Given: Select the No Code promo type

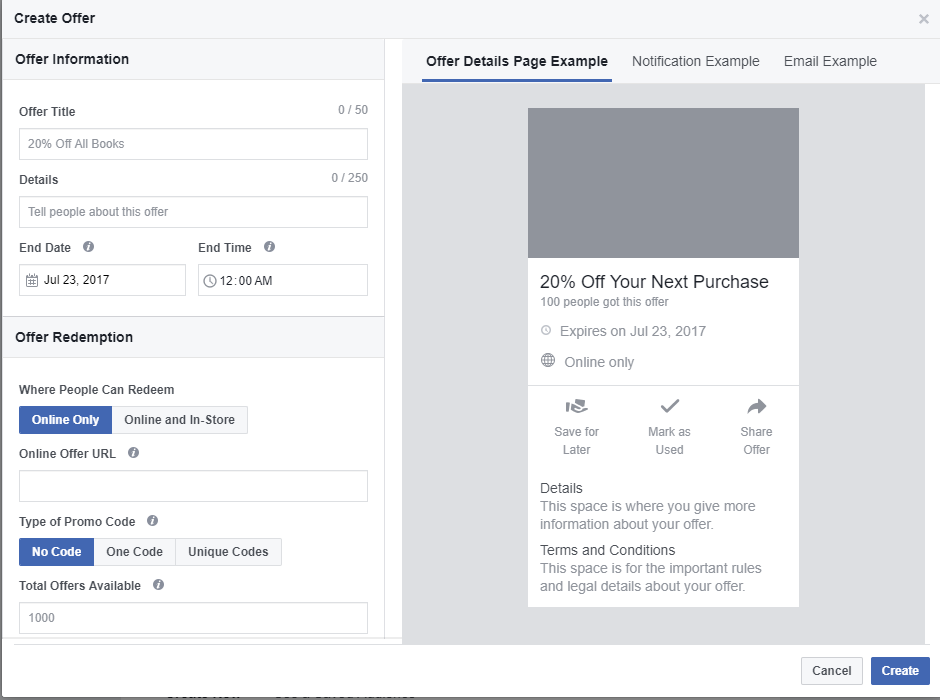Looking at the screenshot, I should pyautogui.click(x=56, y=552).
